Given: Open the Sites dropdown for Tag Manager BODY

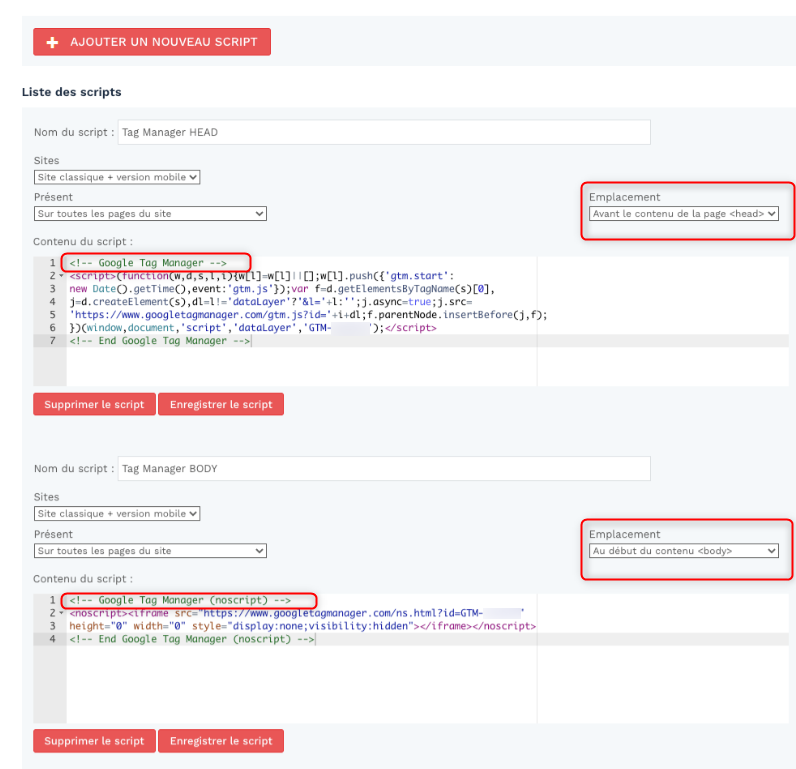Looking at the screenshot, I should [x=117, y=514].
